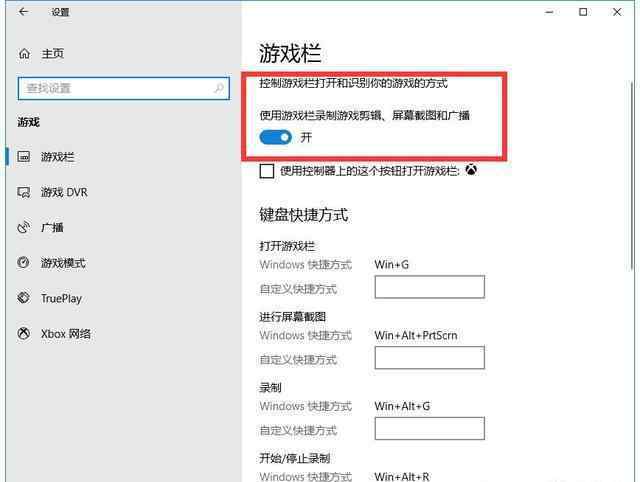Maximize the Settings window

583,12
